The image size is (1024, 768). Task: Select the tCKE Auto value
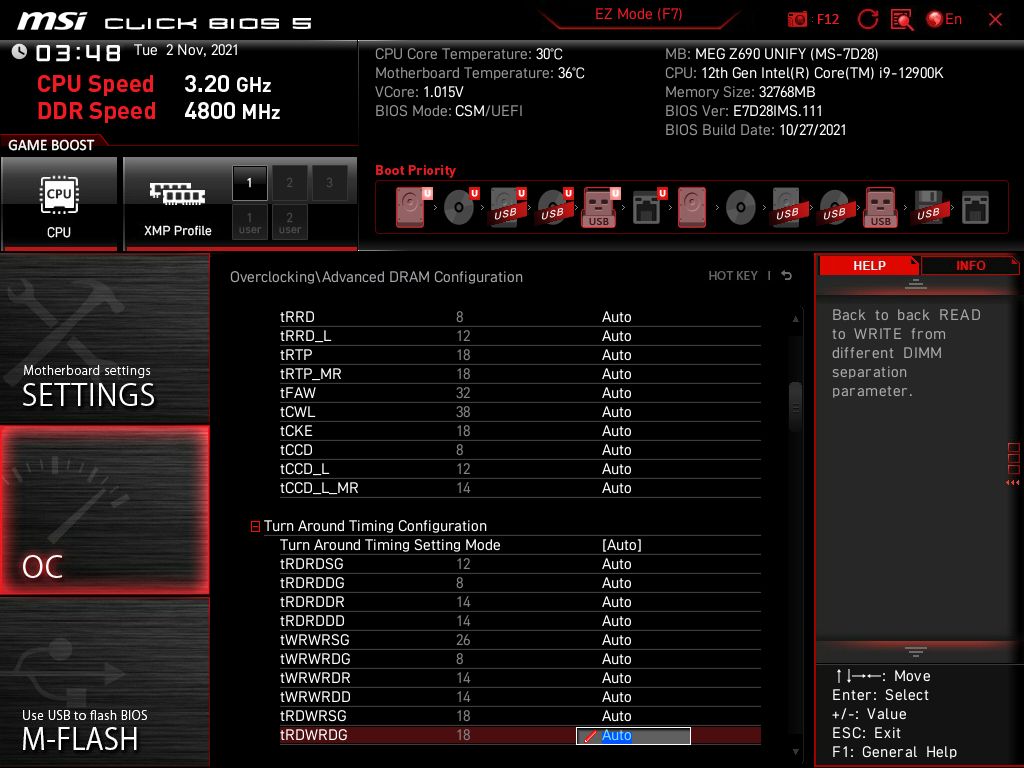click(616, 431)
